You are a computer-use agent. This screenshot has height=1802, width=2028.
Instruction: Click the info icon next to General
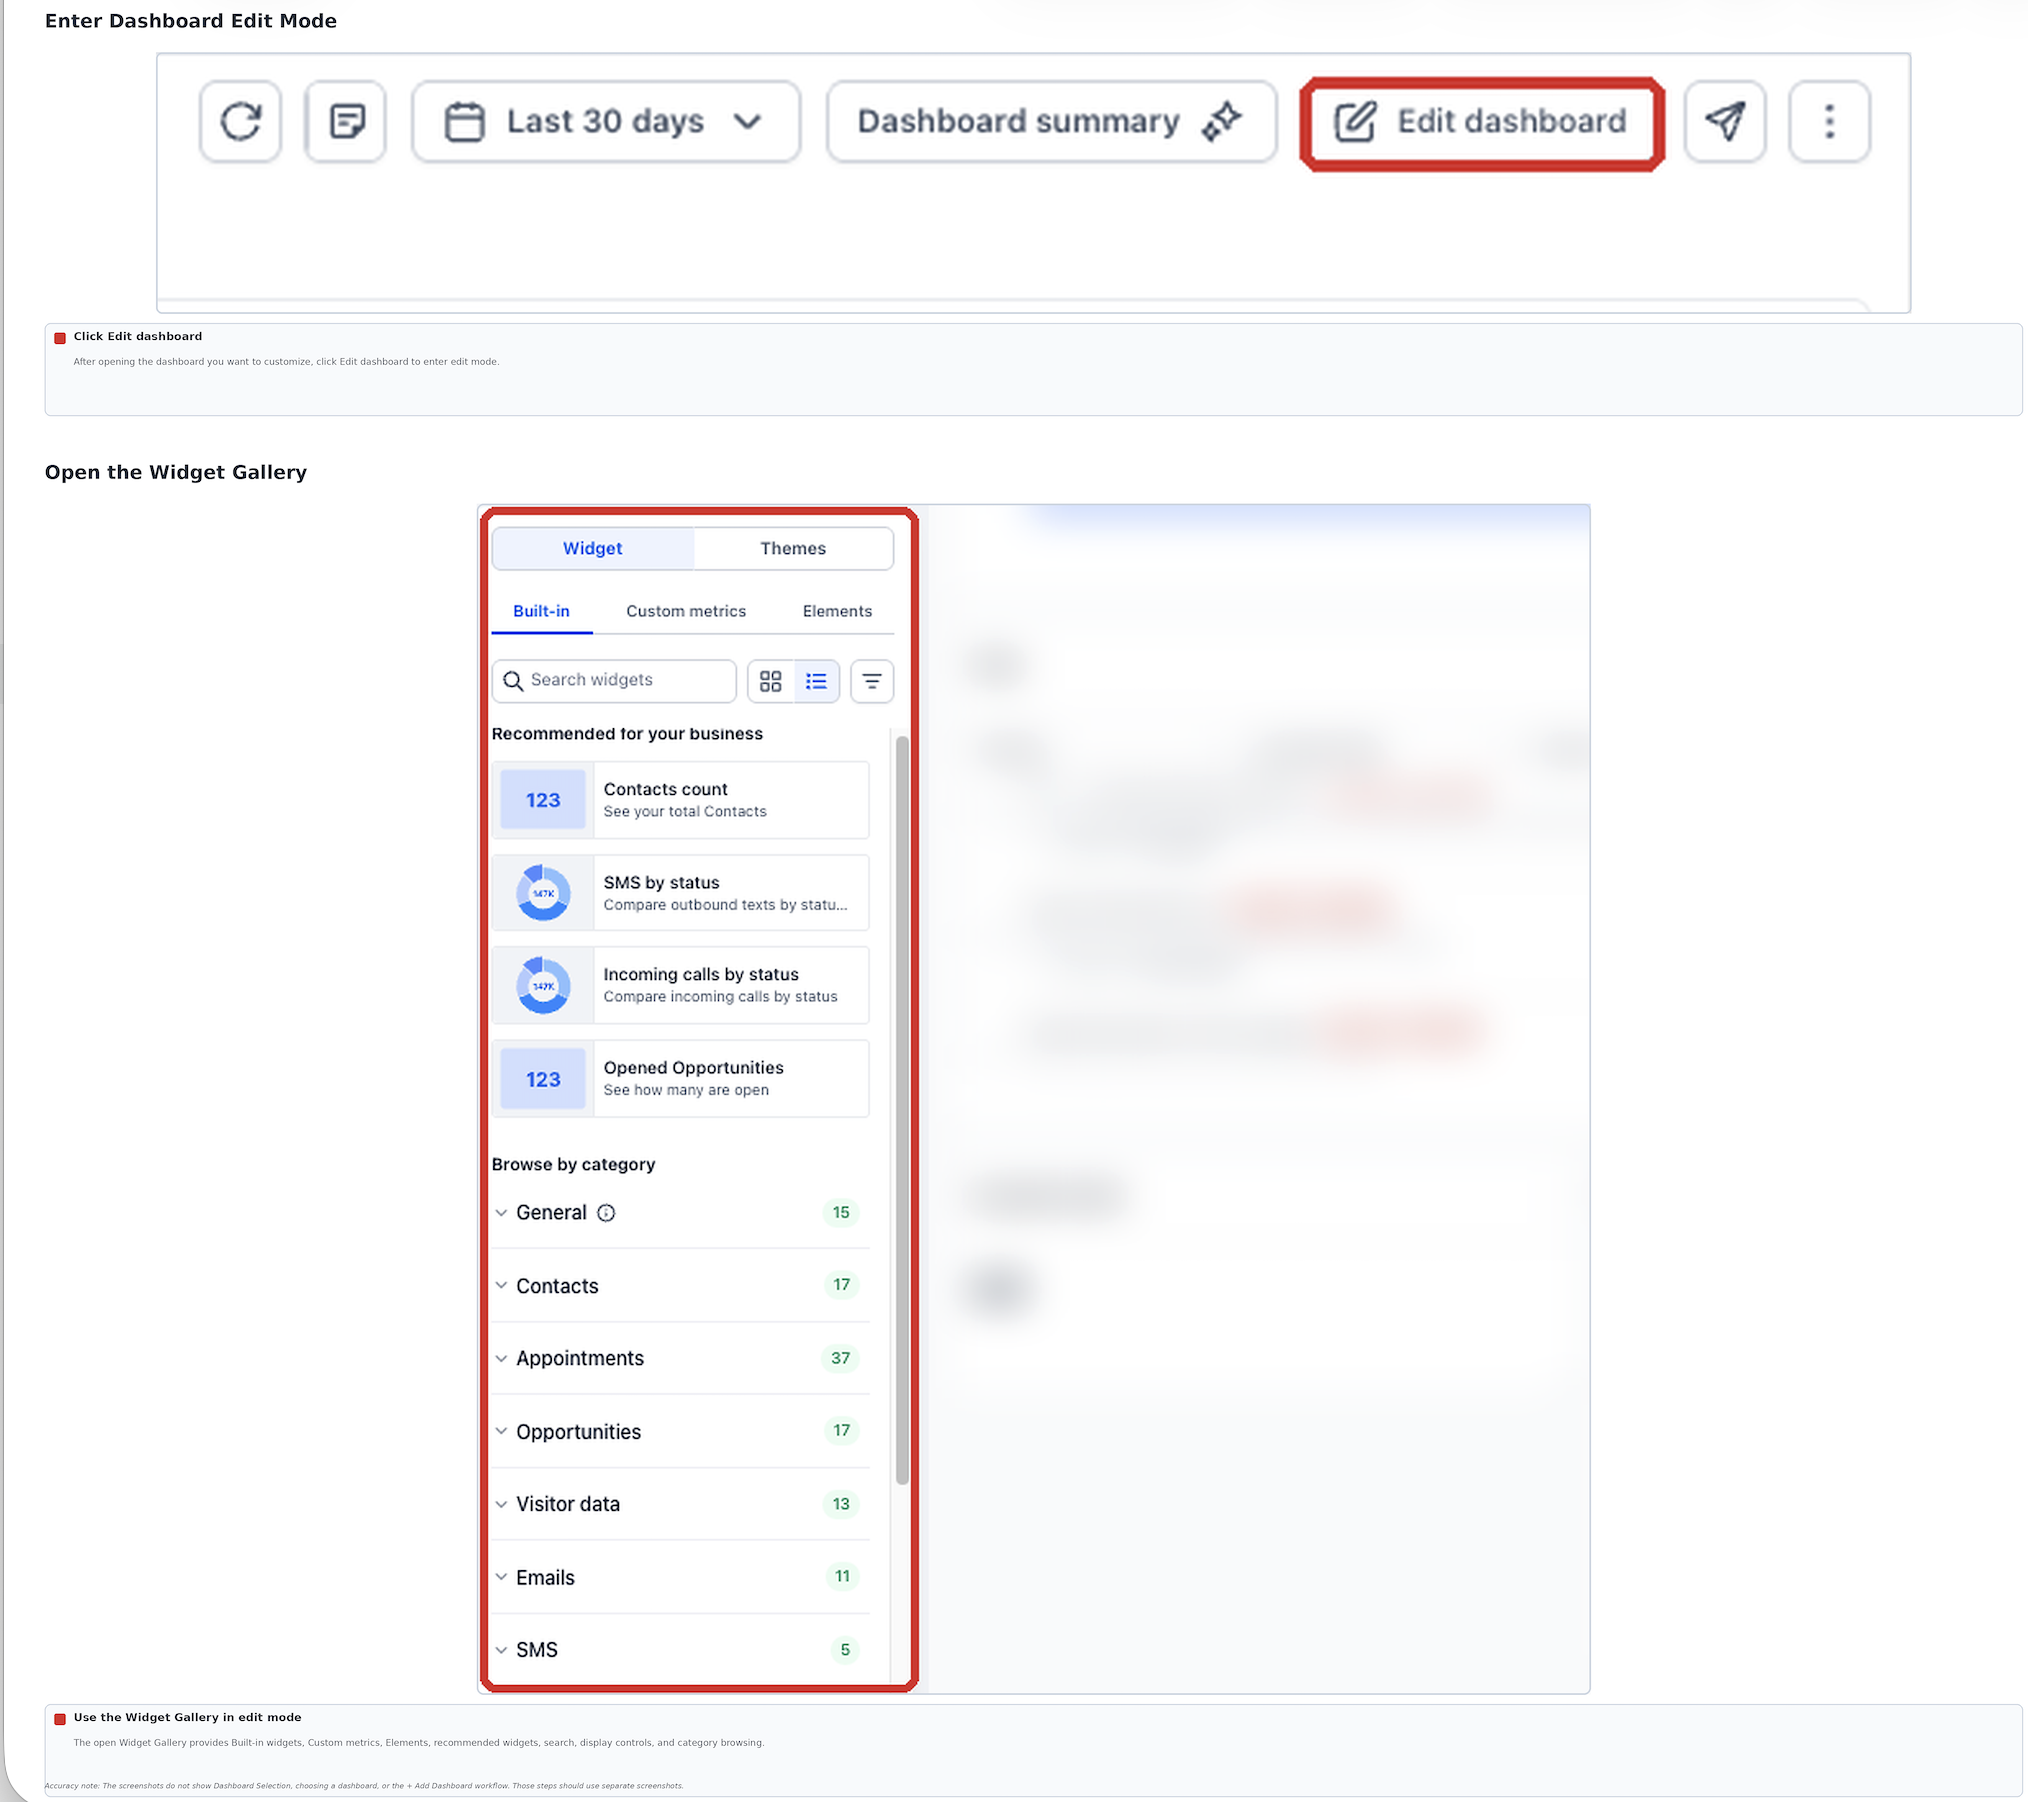click(x=606, y=1213)
